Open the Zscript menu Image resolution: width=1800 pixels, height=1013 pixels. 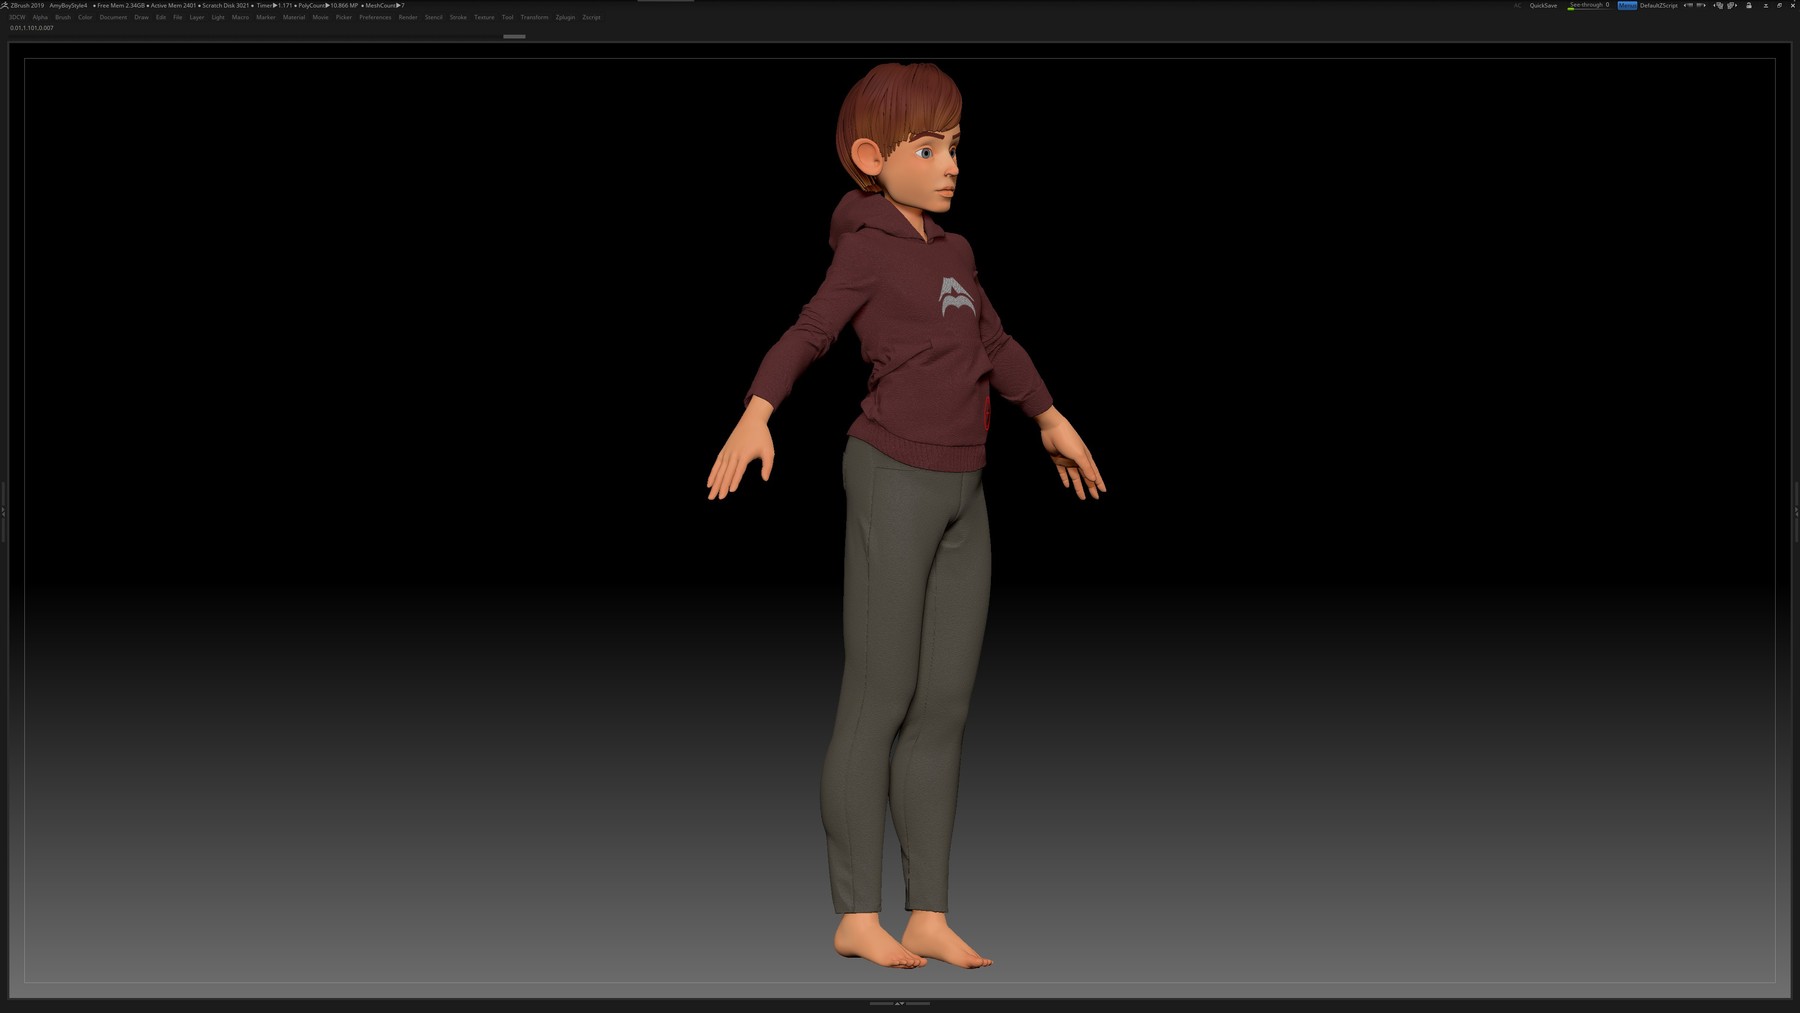(x=591, y=17)
